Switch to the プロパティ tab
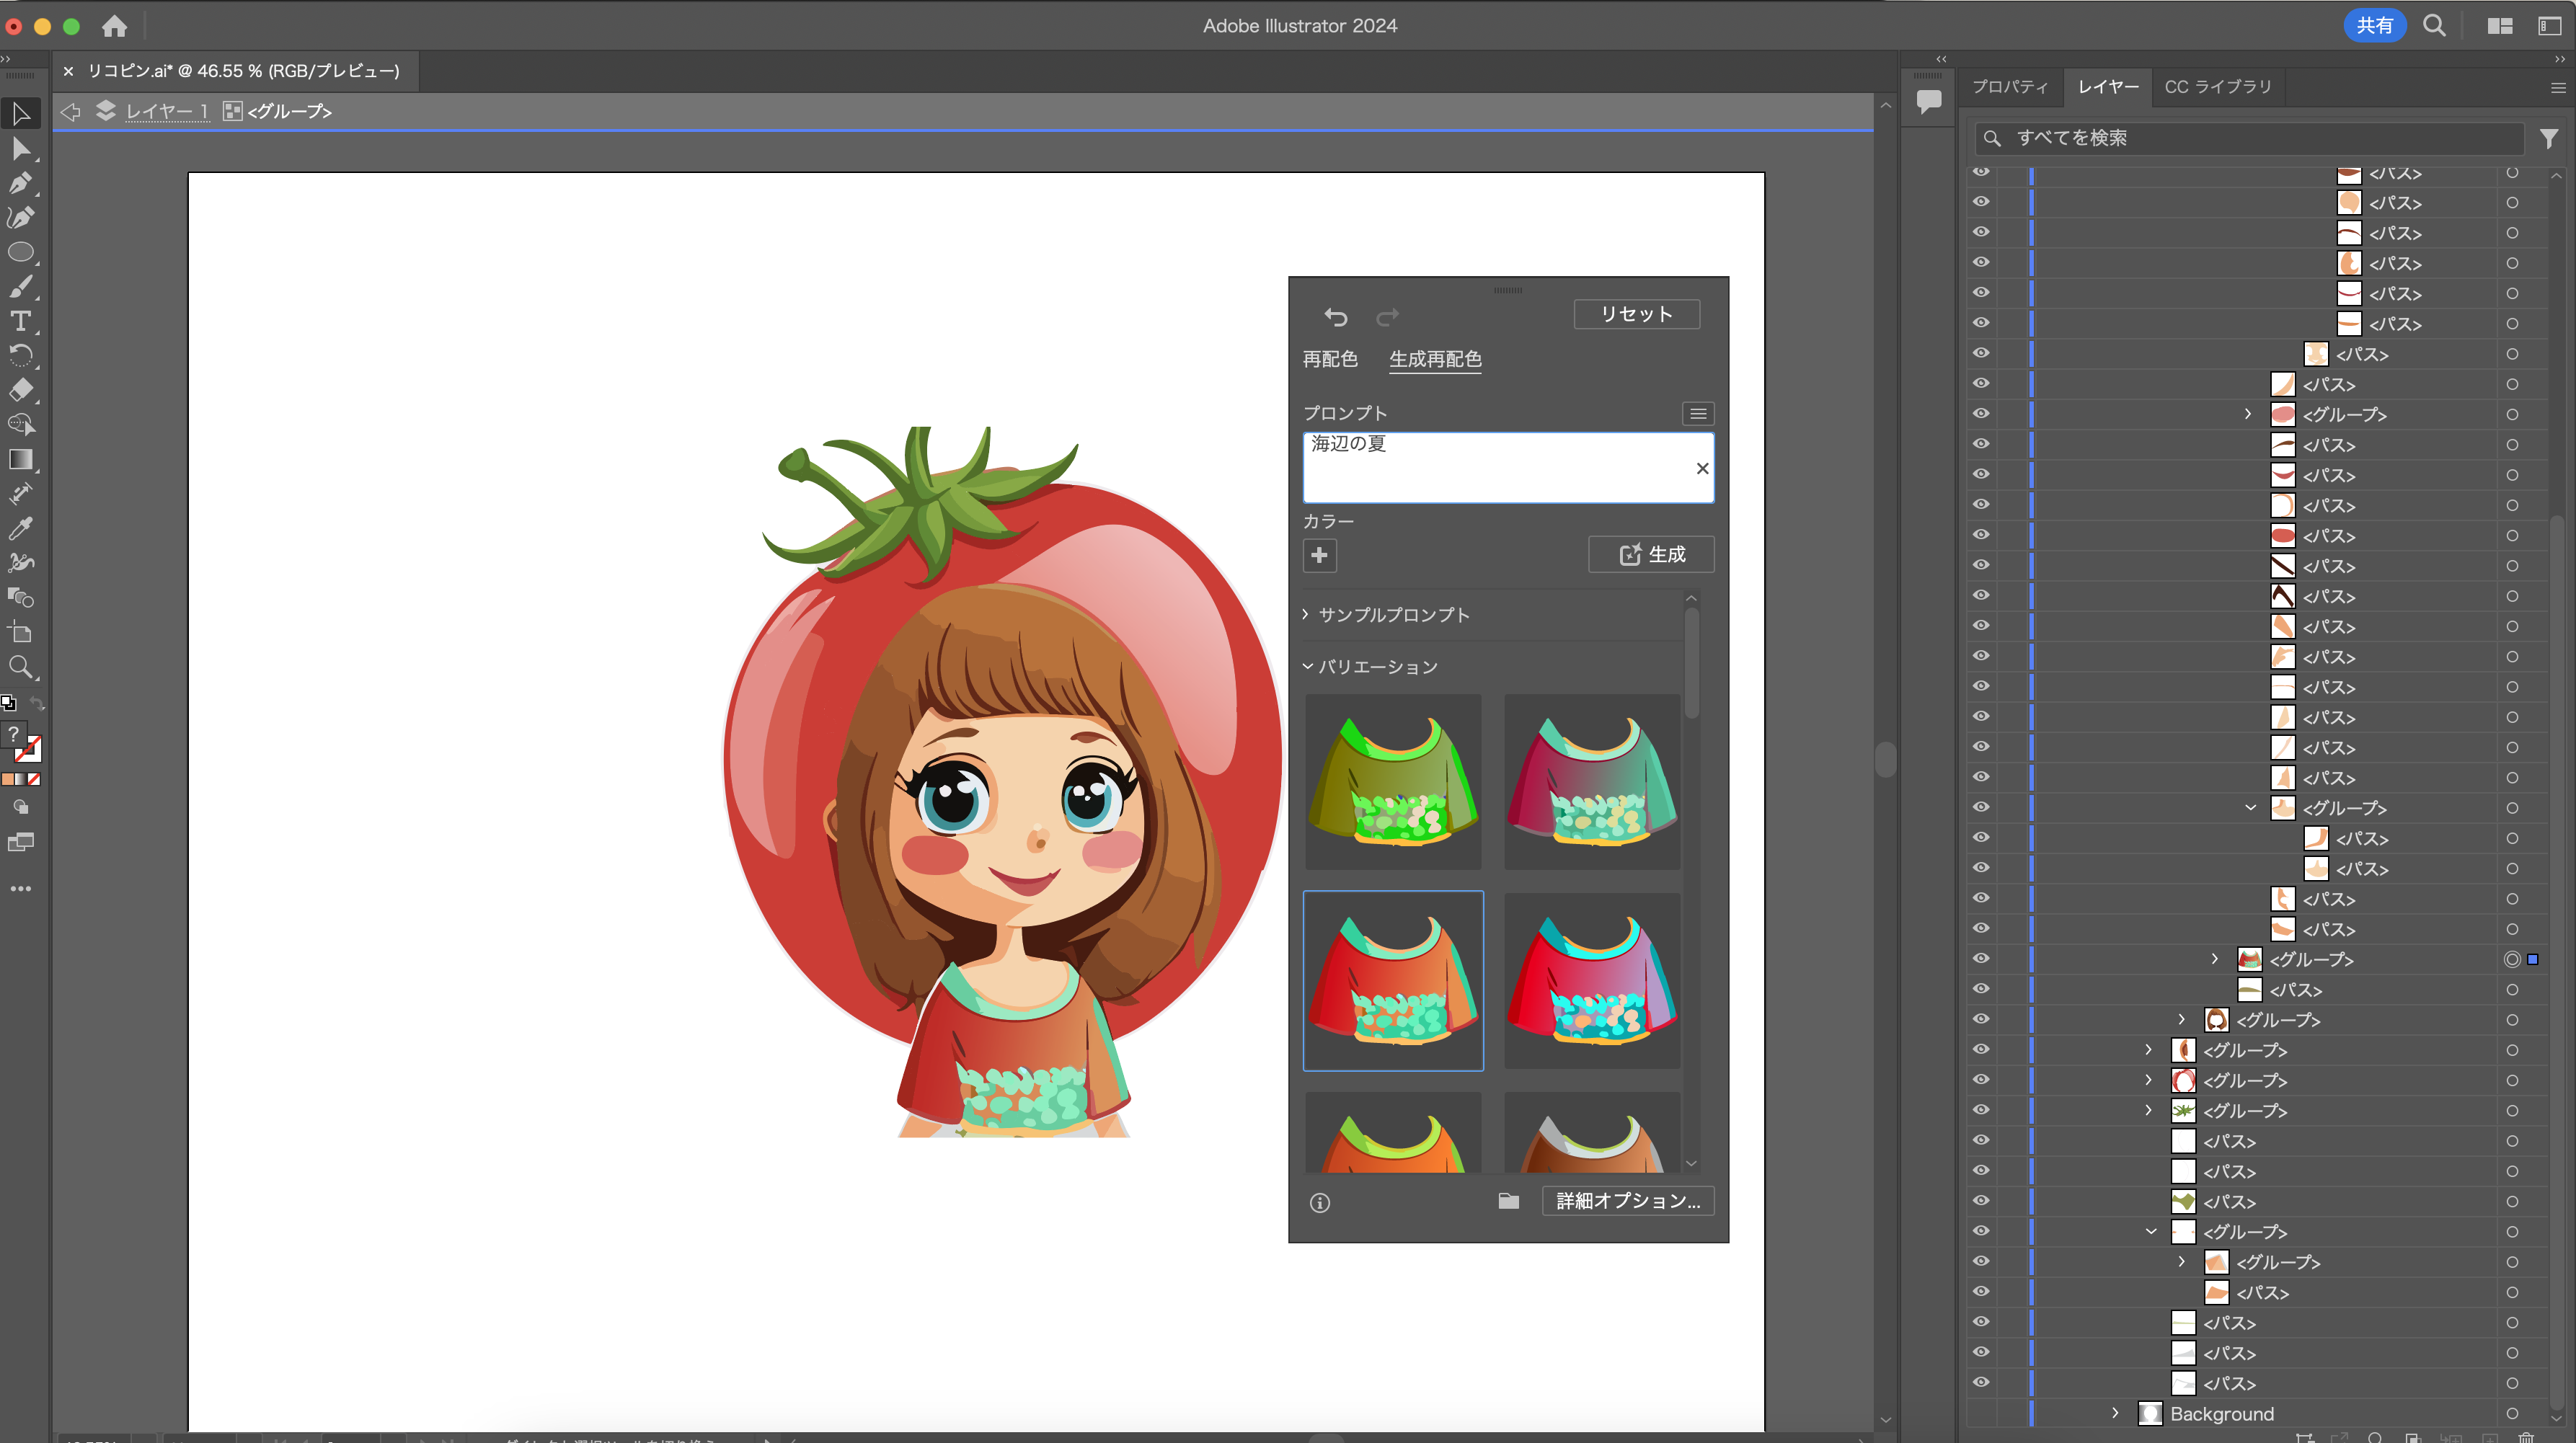Screen dimensions: 2576x1443 [x=2009, y=87]
